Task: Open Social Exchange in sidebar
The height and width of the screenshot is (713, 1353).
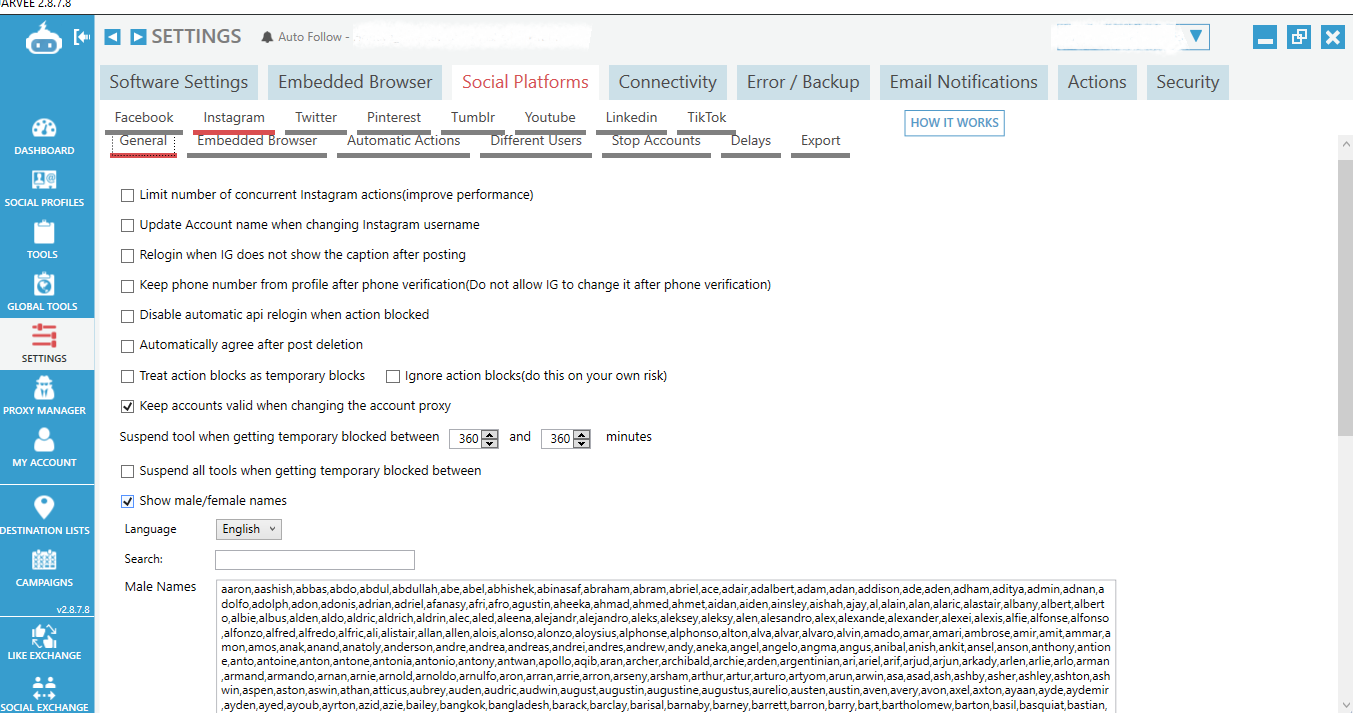Action: click(x=44, y=693)
